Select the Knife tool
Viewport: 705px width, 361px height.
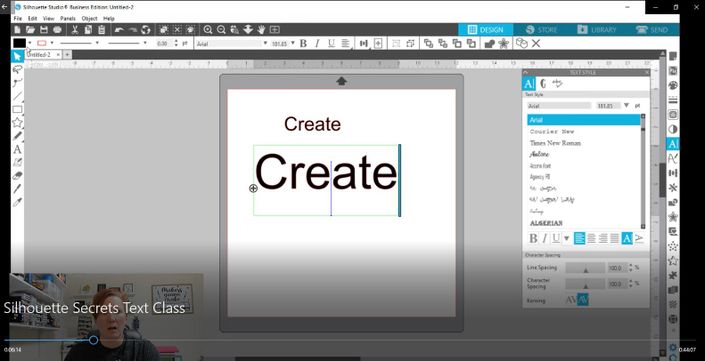[x=17, y=188]
